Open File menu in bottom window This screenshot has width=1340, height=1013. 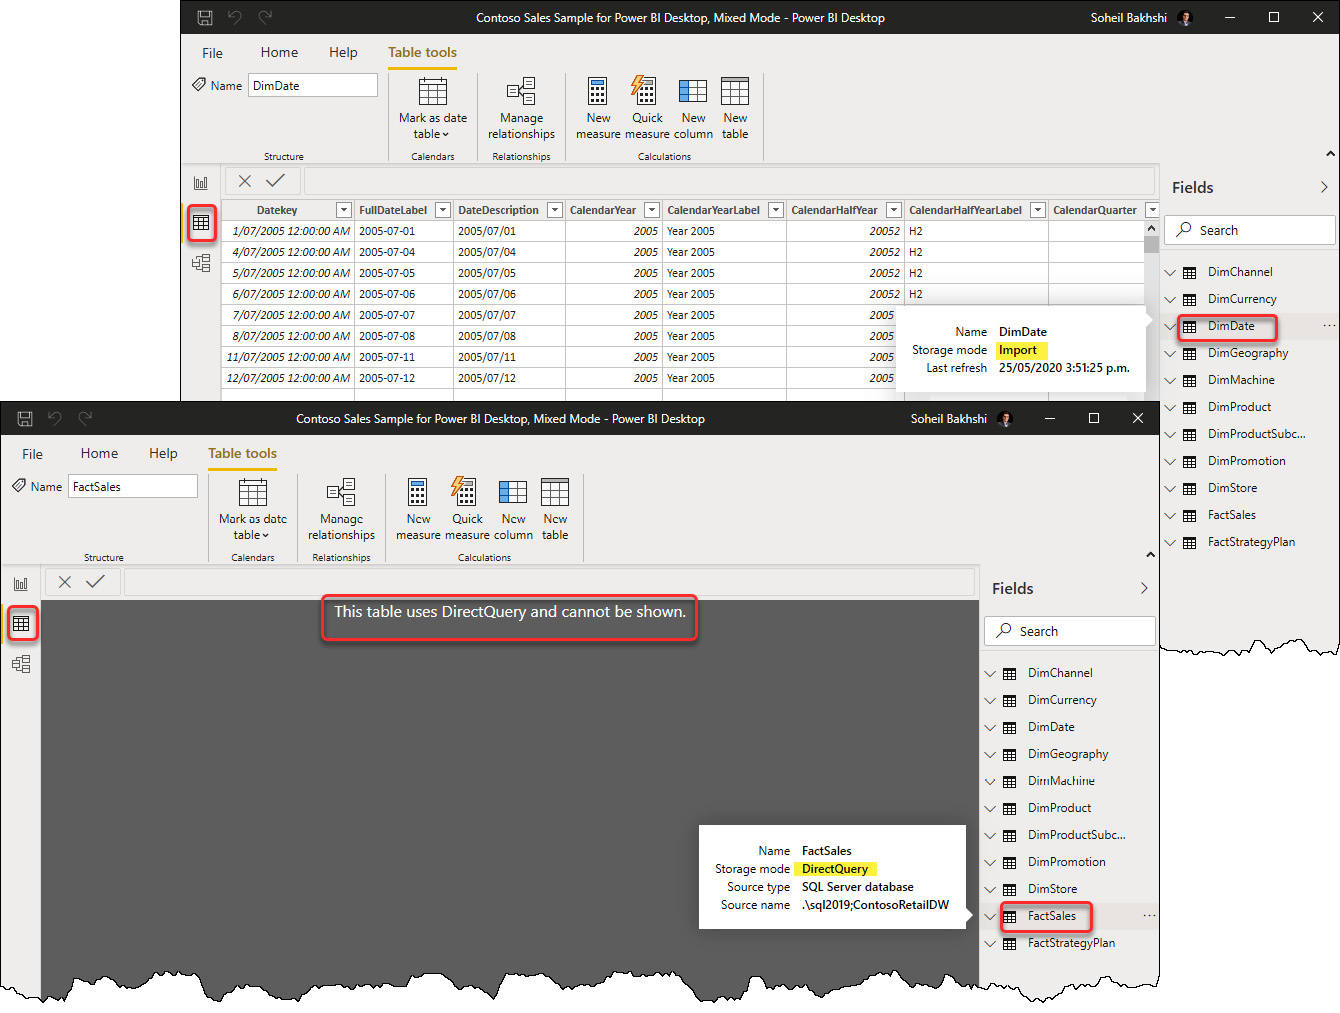(x=32, y=454)
